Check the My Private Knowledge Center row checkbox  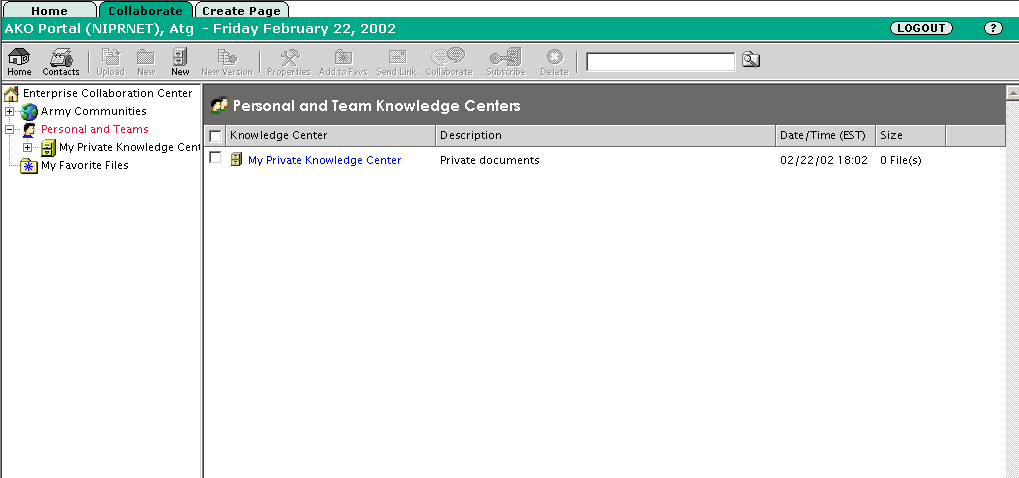[x=215, y=158]
